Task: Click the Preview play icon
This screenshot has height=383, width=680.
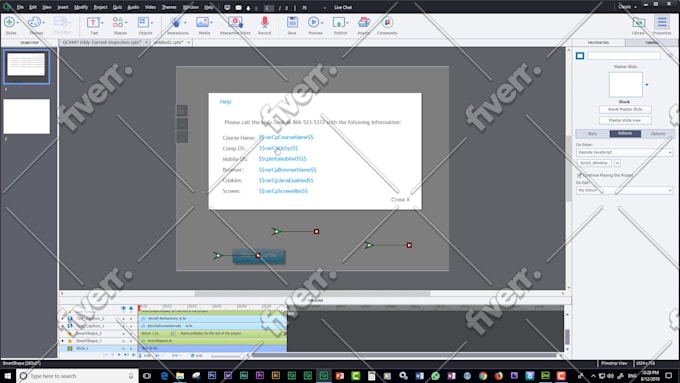Action: coord(313,22)
